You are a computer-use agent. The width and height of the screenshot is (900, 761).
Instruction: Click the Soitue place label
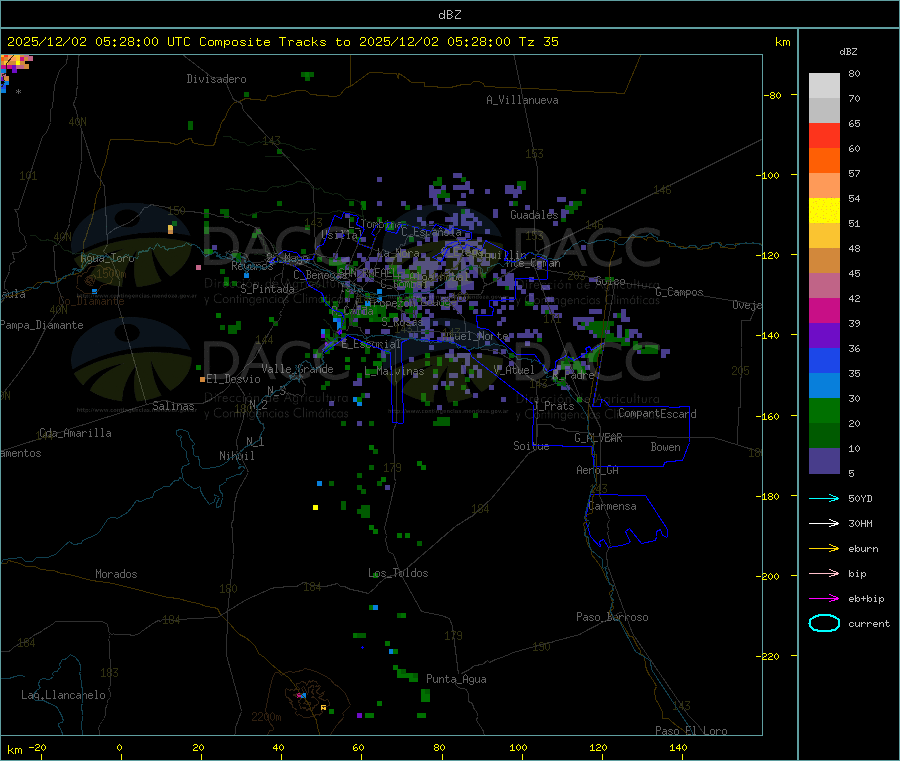coord(531,446)
